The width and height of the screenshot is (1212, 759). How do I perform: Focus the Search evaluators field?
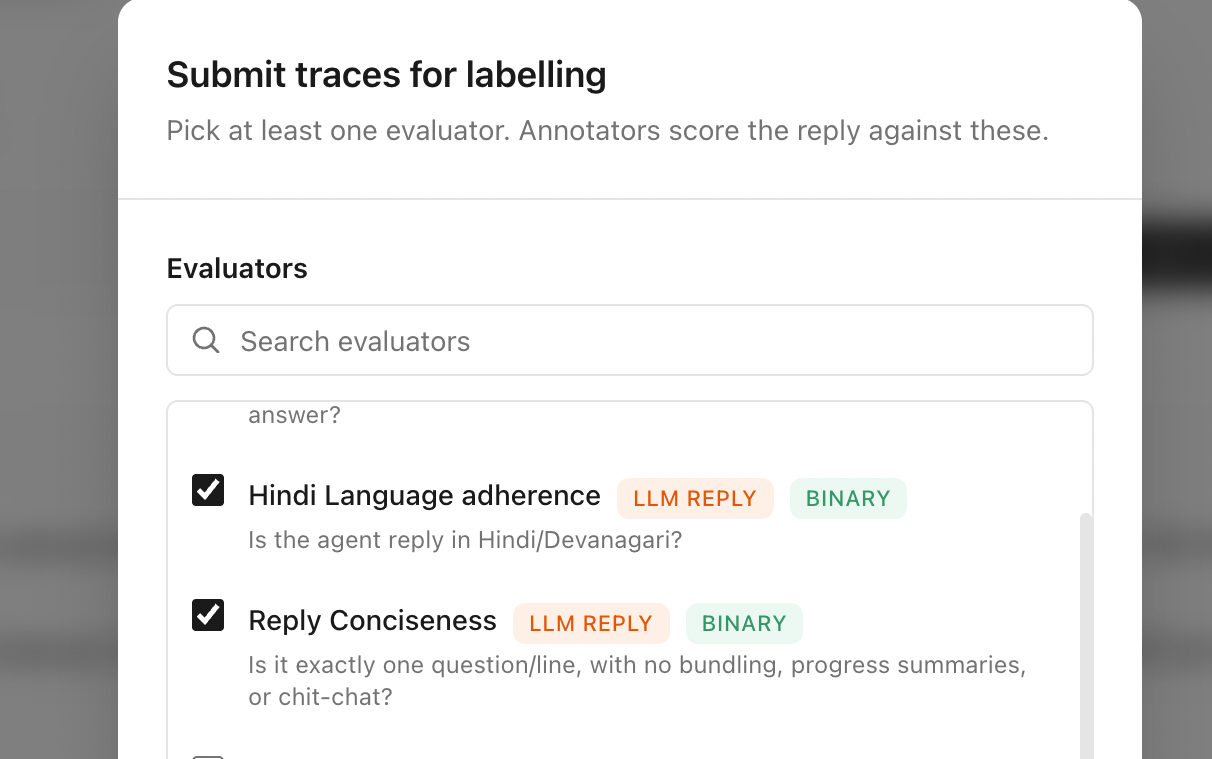(630, 340)
